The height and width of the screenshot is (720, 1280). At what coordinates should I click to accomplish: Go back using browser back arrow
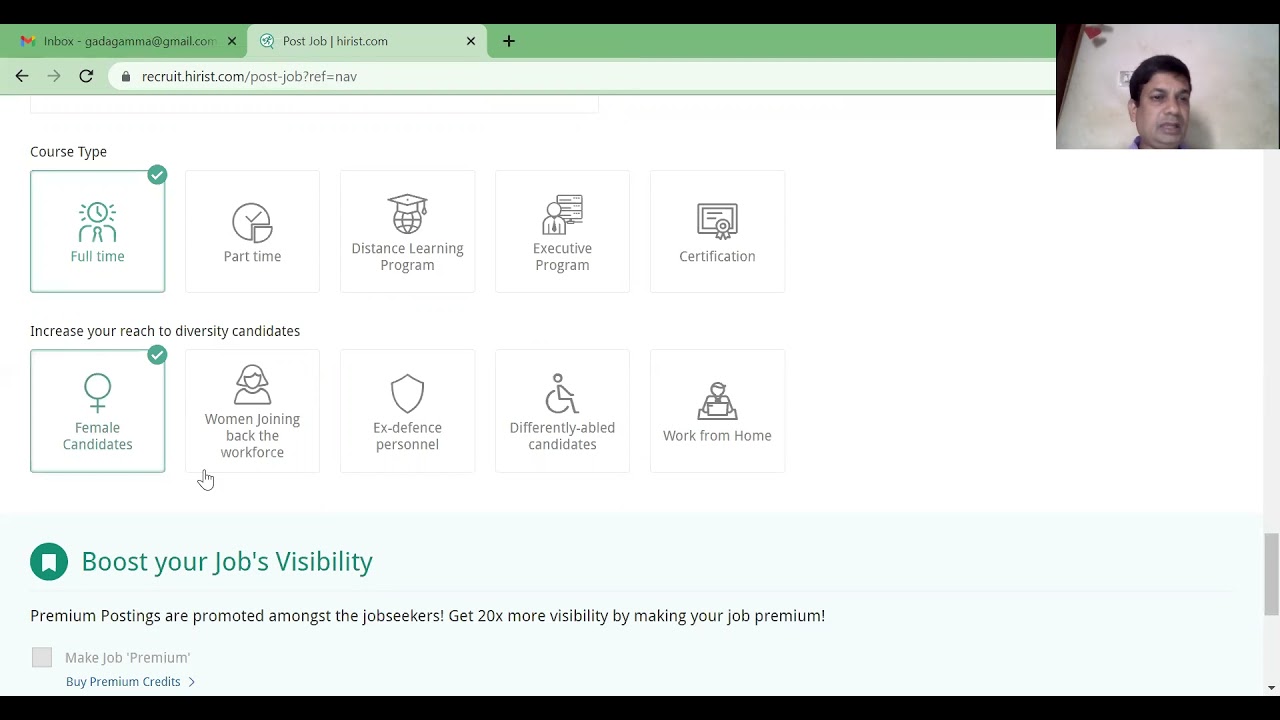[x=22, y=76]
